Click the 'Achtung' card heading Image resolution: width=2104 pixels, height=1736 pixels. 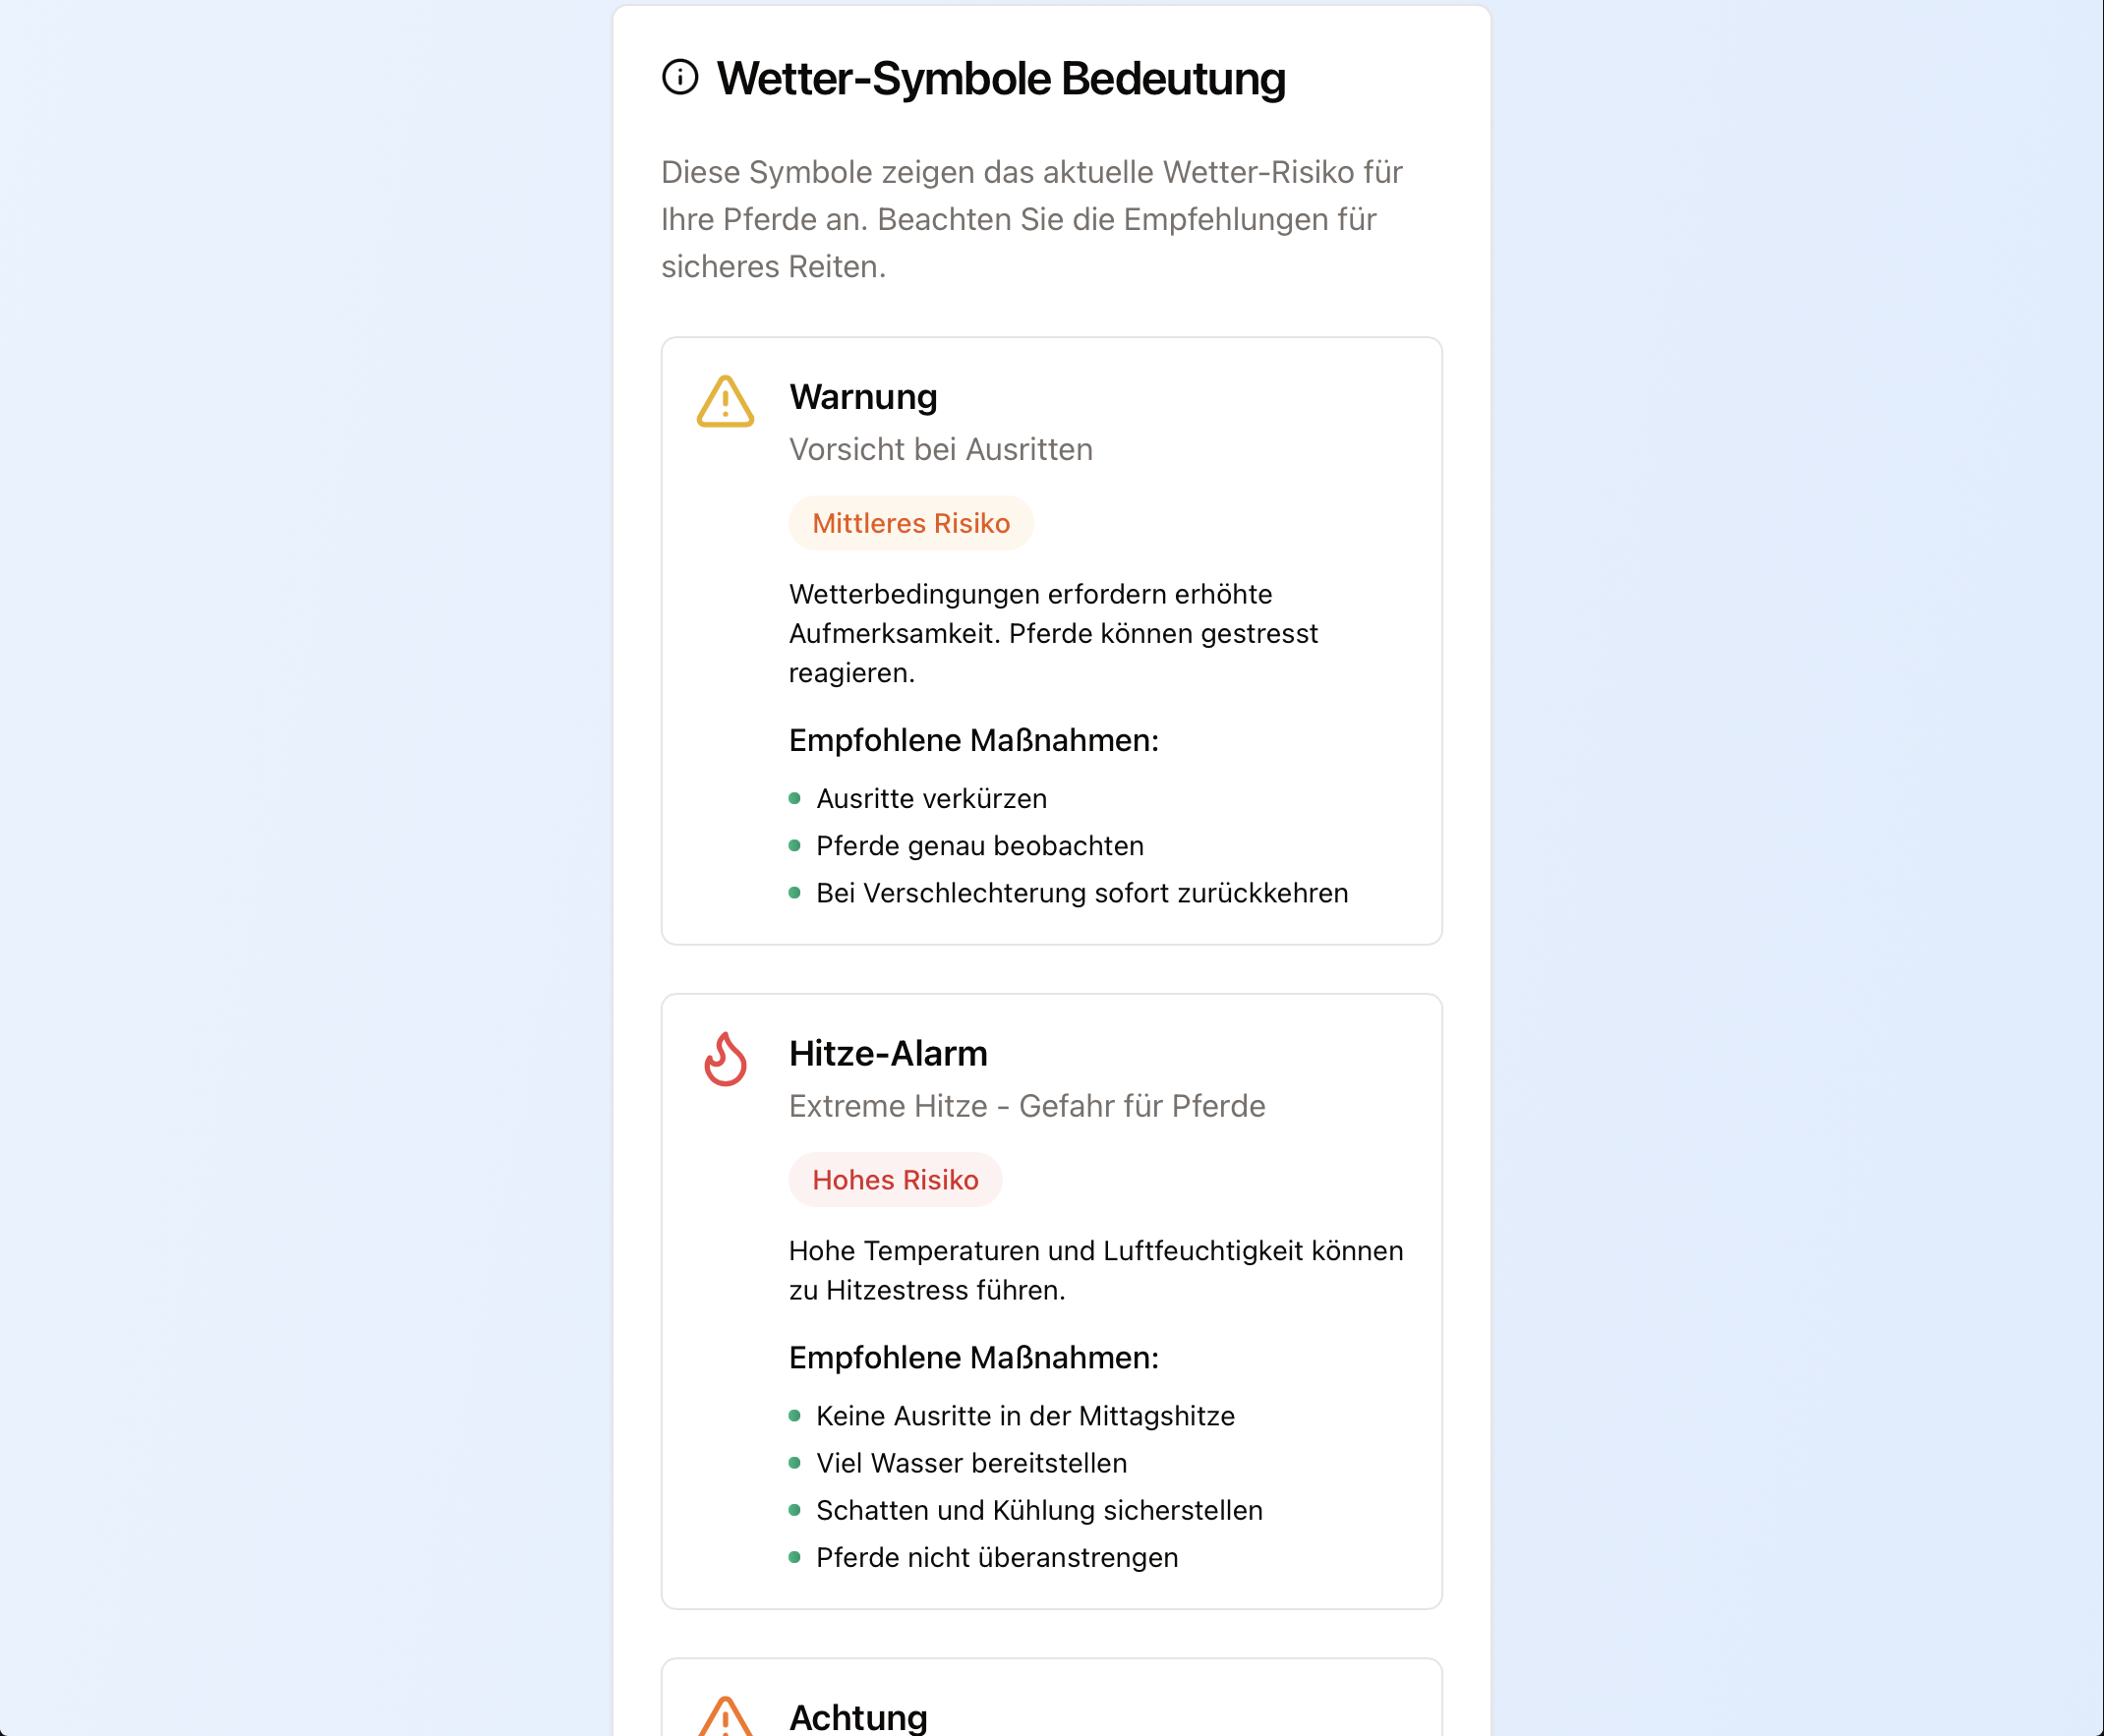pos(858,1717)
